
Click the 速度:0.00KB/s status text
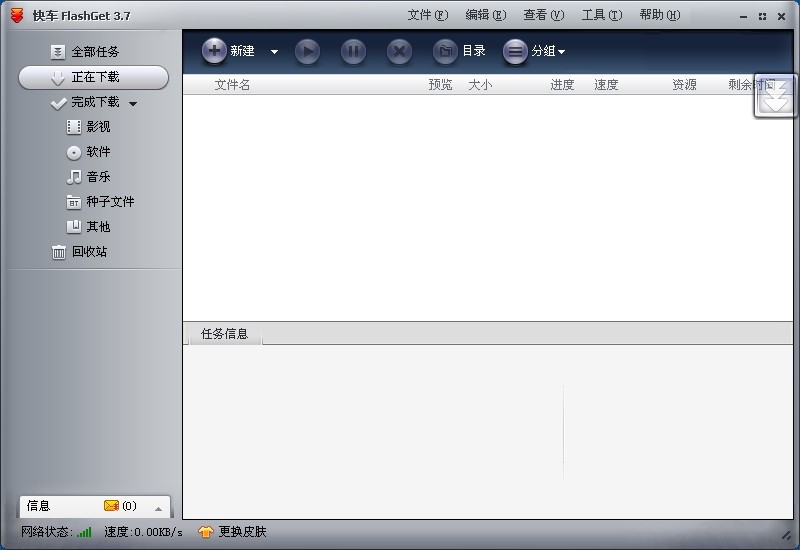143,532
